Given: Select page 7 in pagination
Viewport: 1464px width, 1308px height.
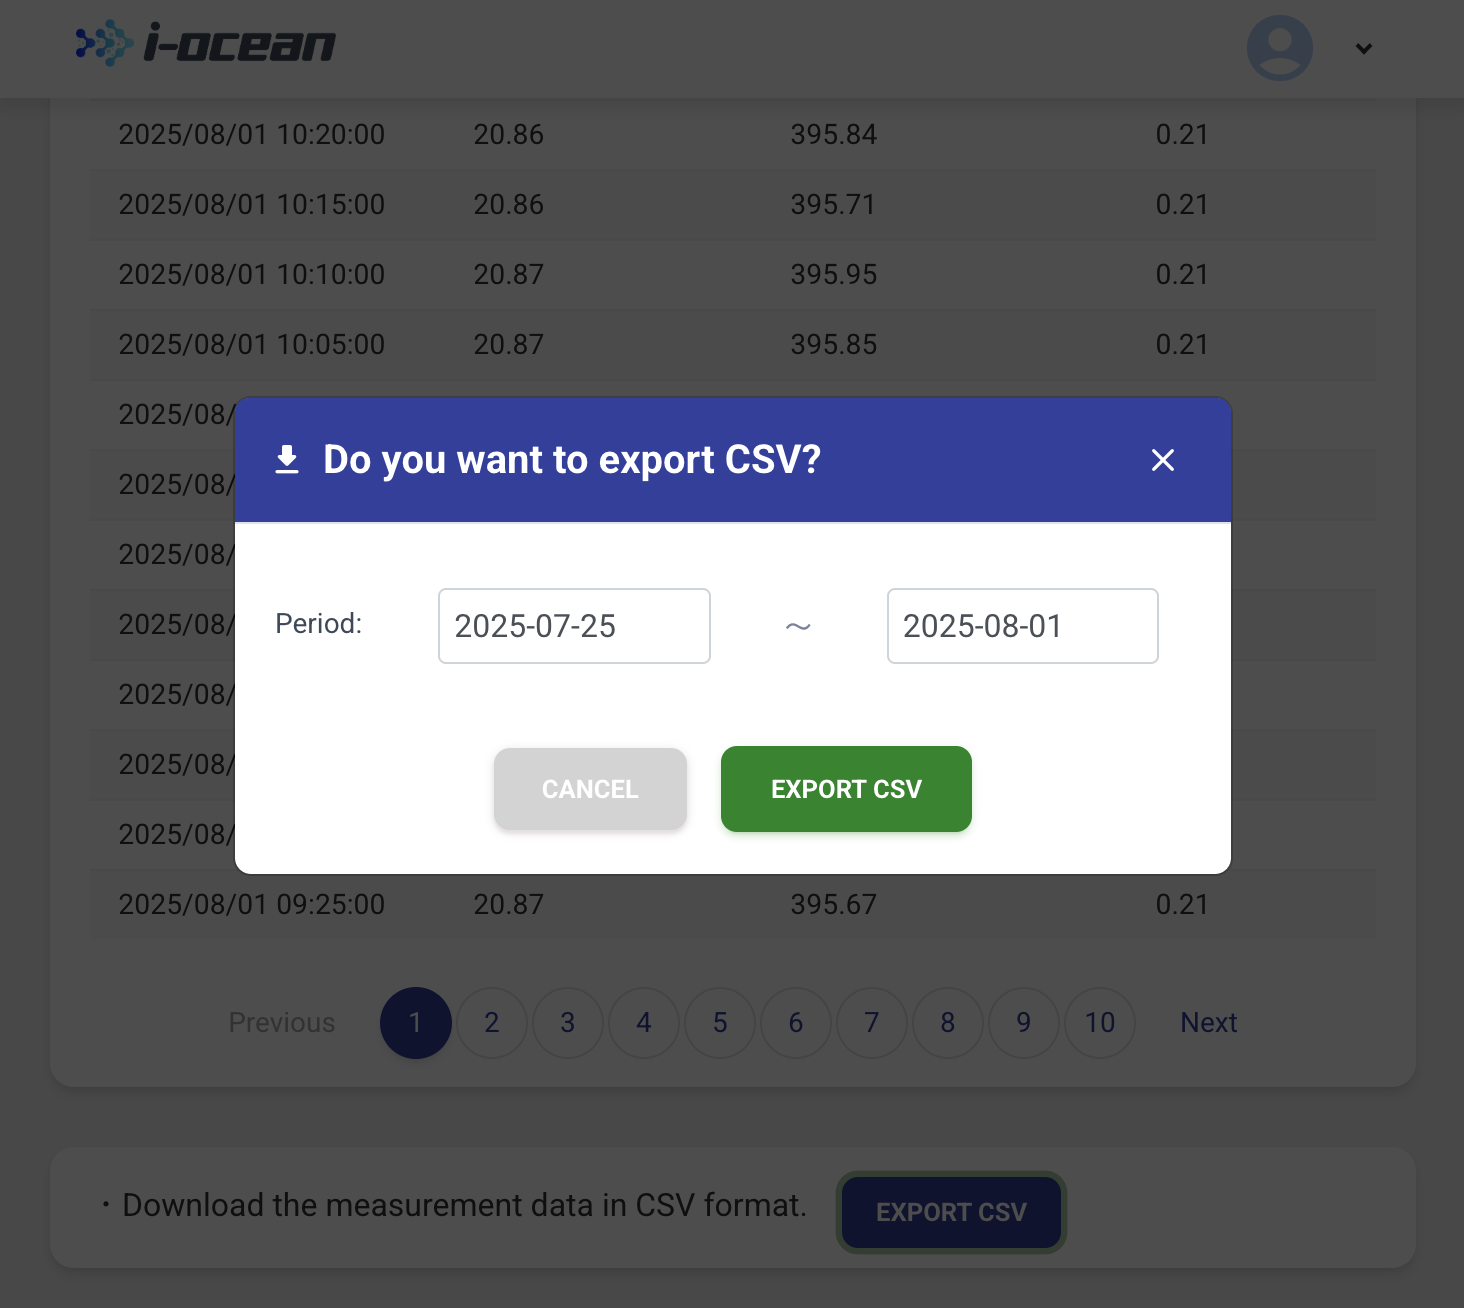Looking at the screenshot, I should tap(872, 1023).
